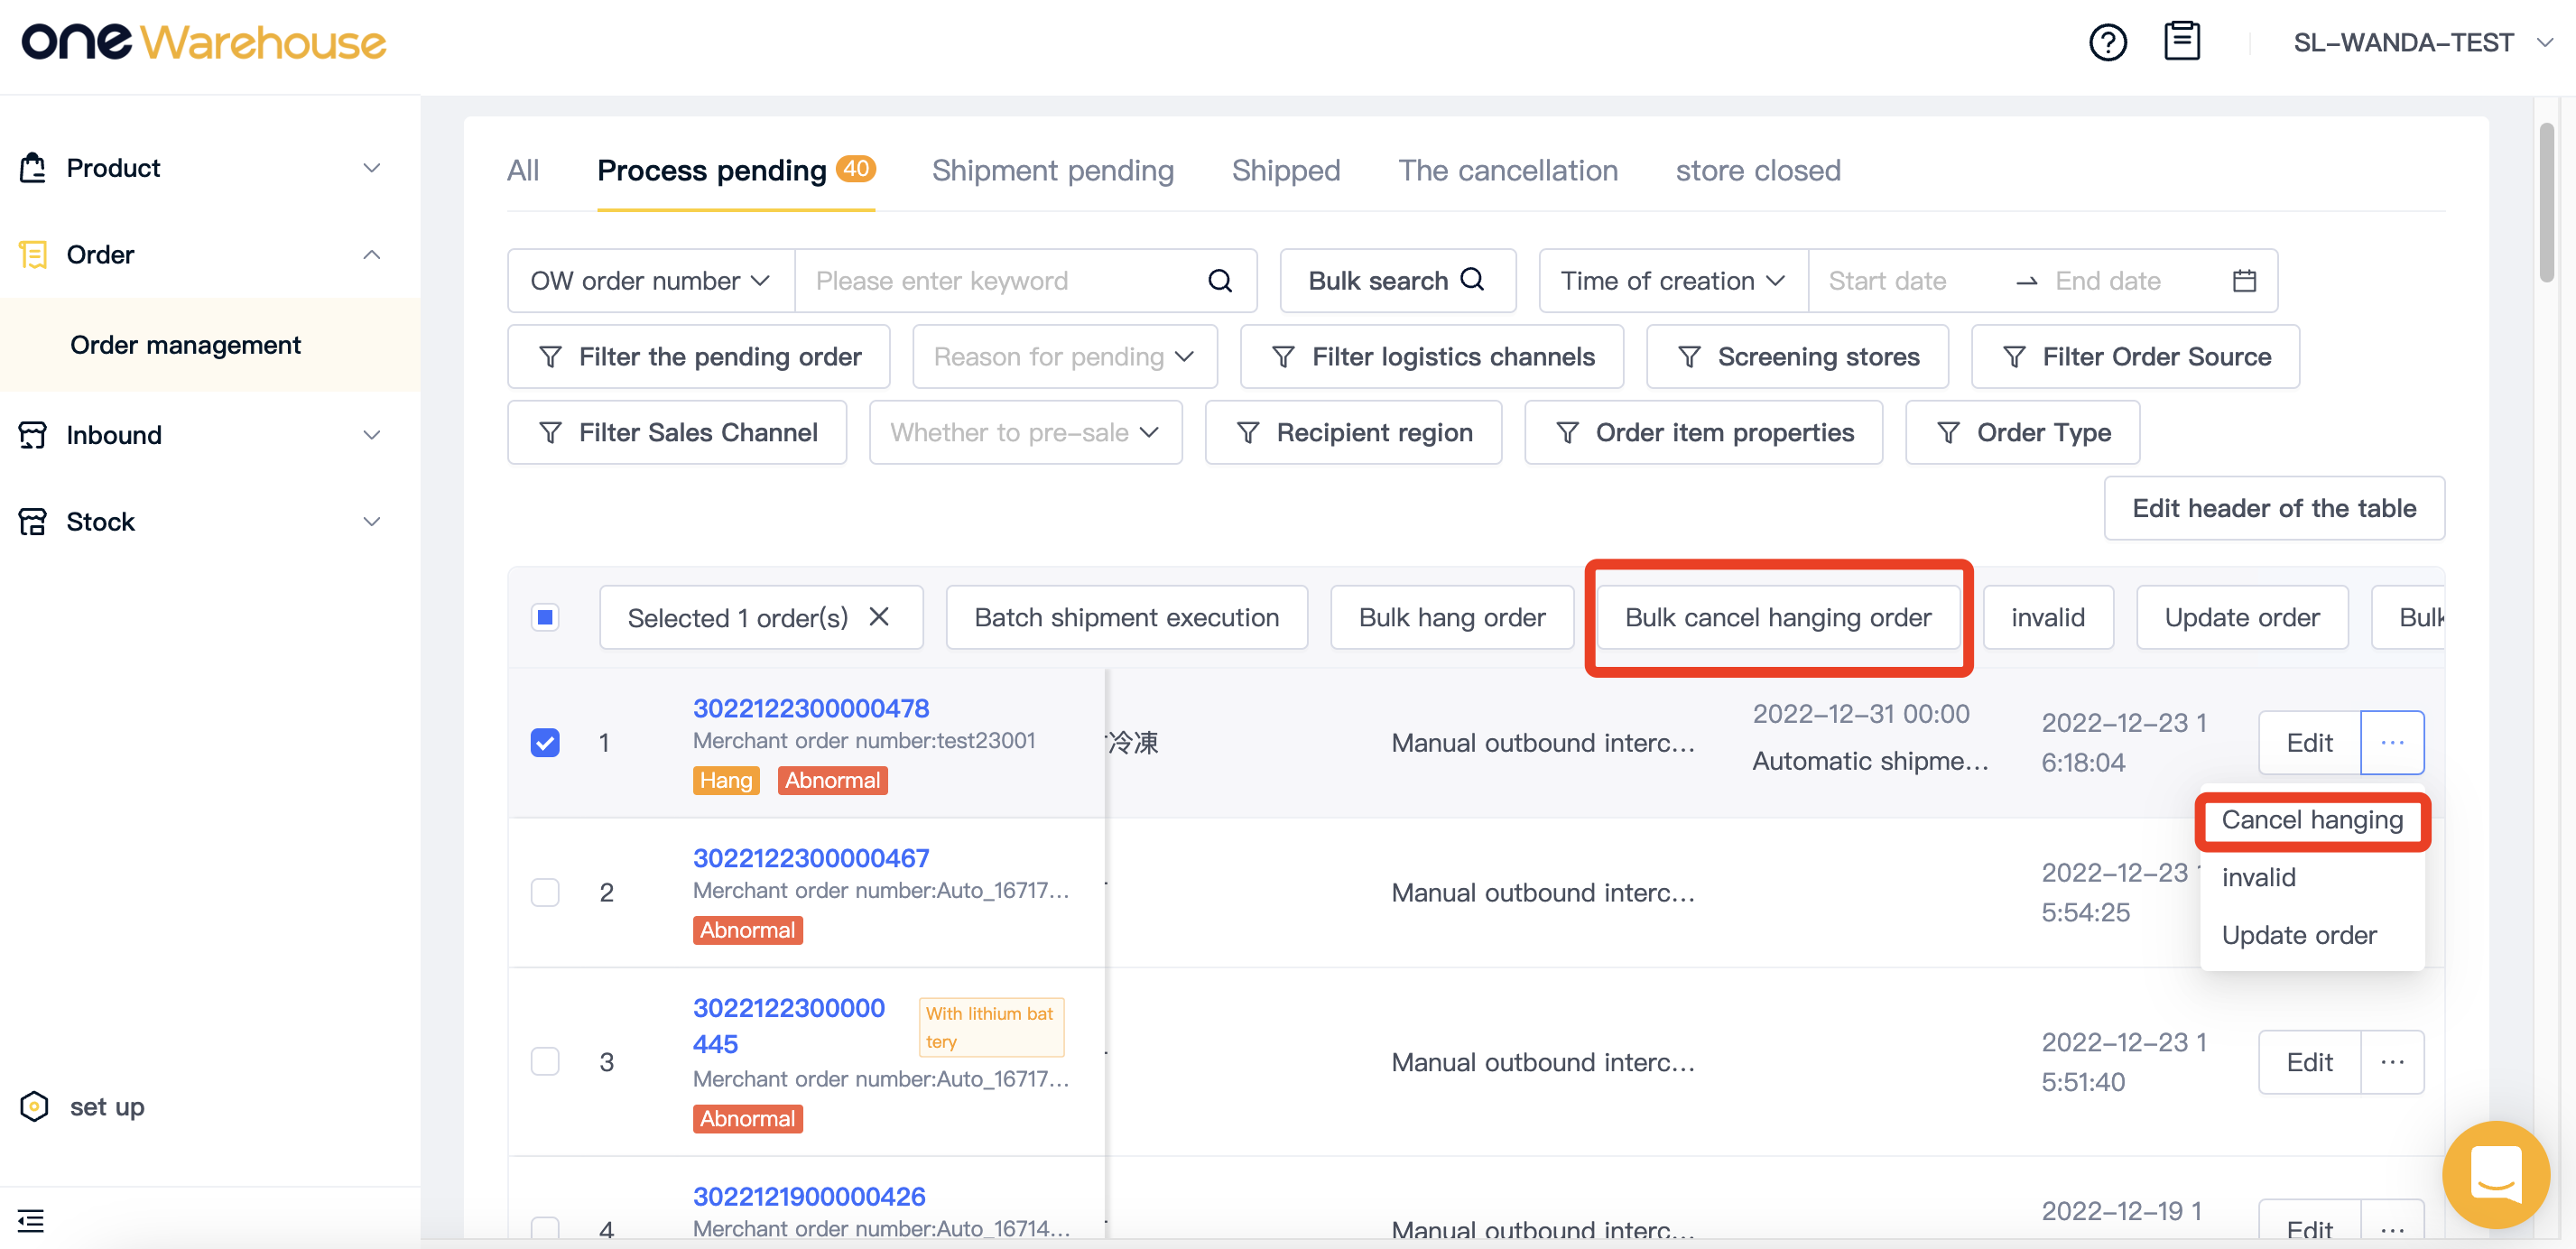
Task: Check order 3022122300000467 checkbox
Action: (x=545, y=892)
